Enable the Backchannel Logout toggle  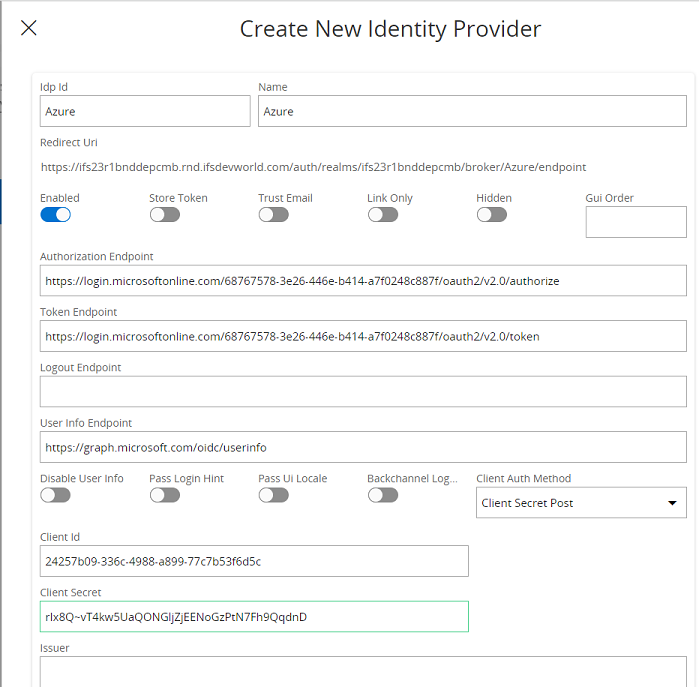pos(383,495)
